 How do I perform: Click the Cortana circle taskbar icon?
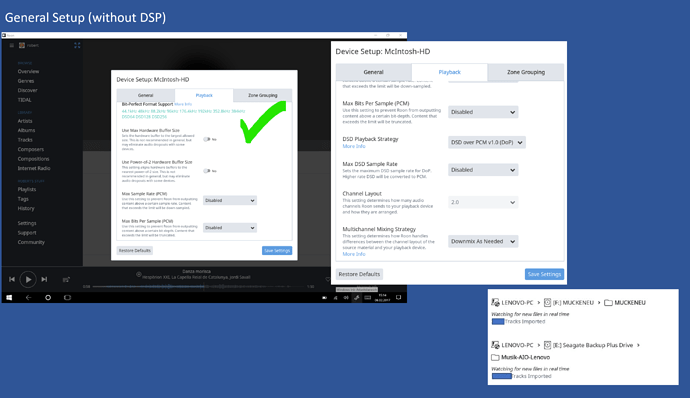[x=48, y=298]
